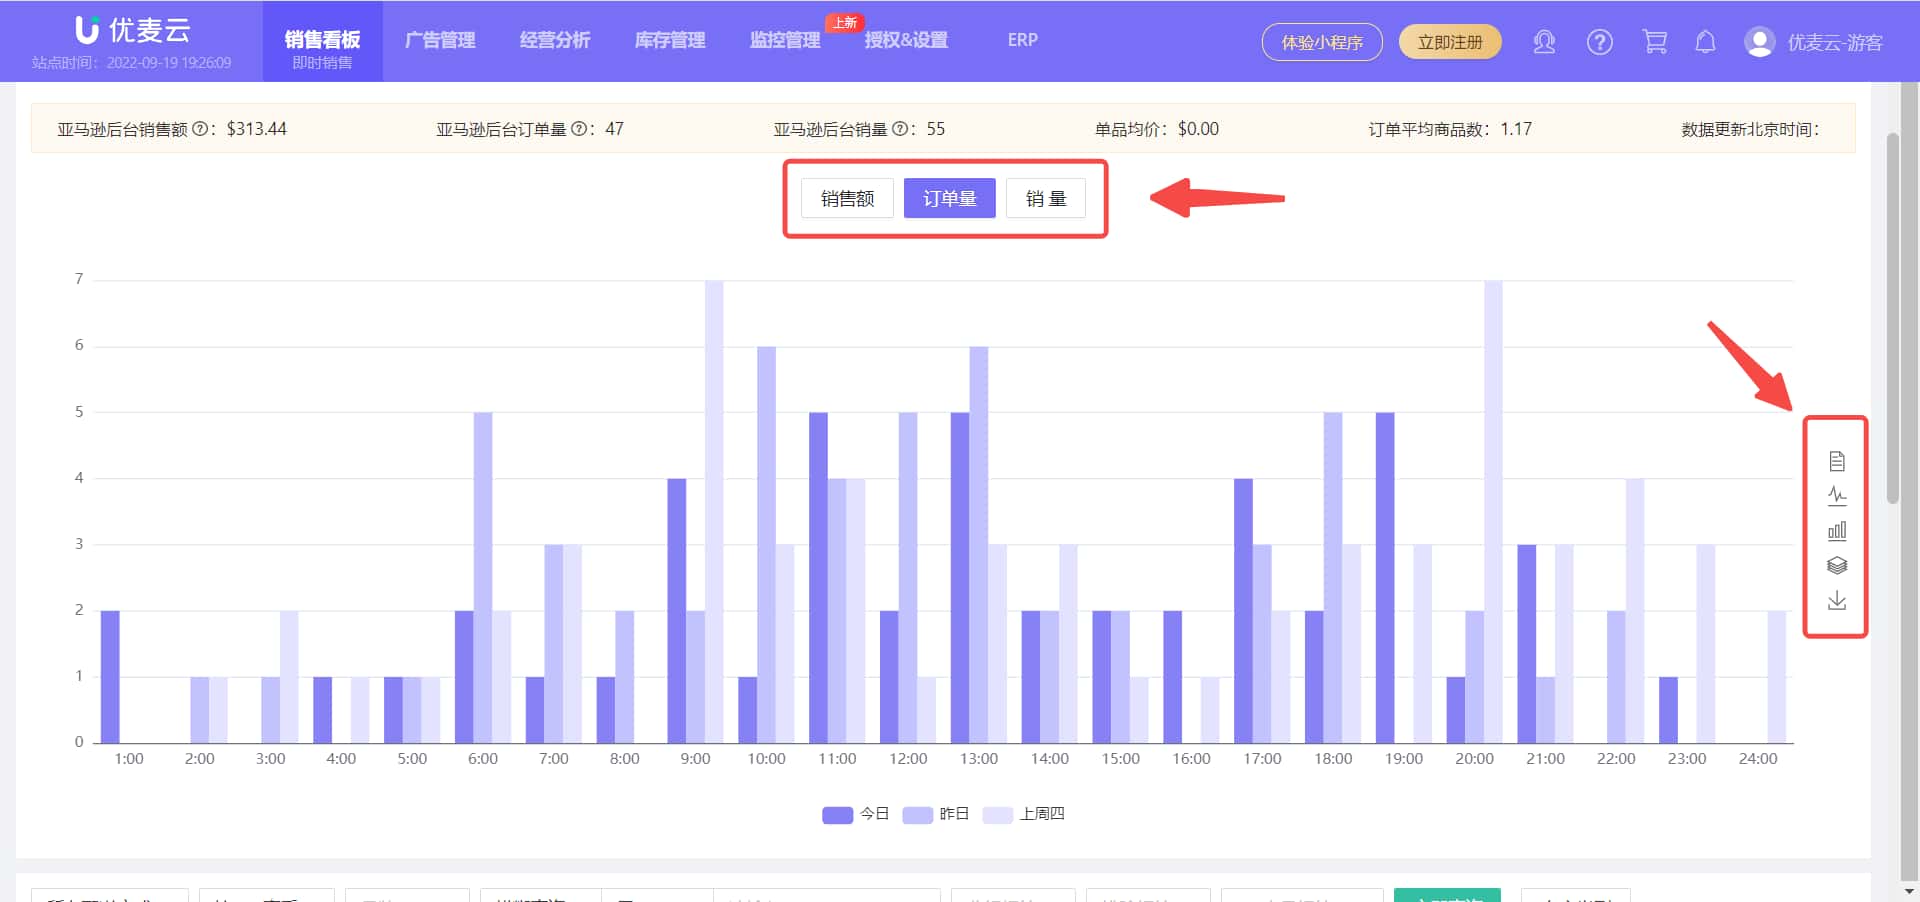This screenshot has width=1920, height=902.
Task: Open the 广告管理 menu
Action: (x=440, y=40)
